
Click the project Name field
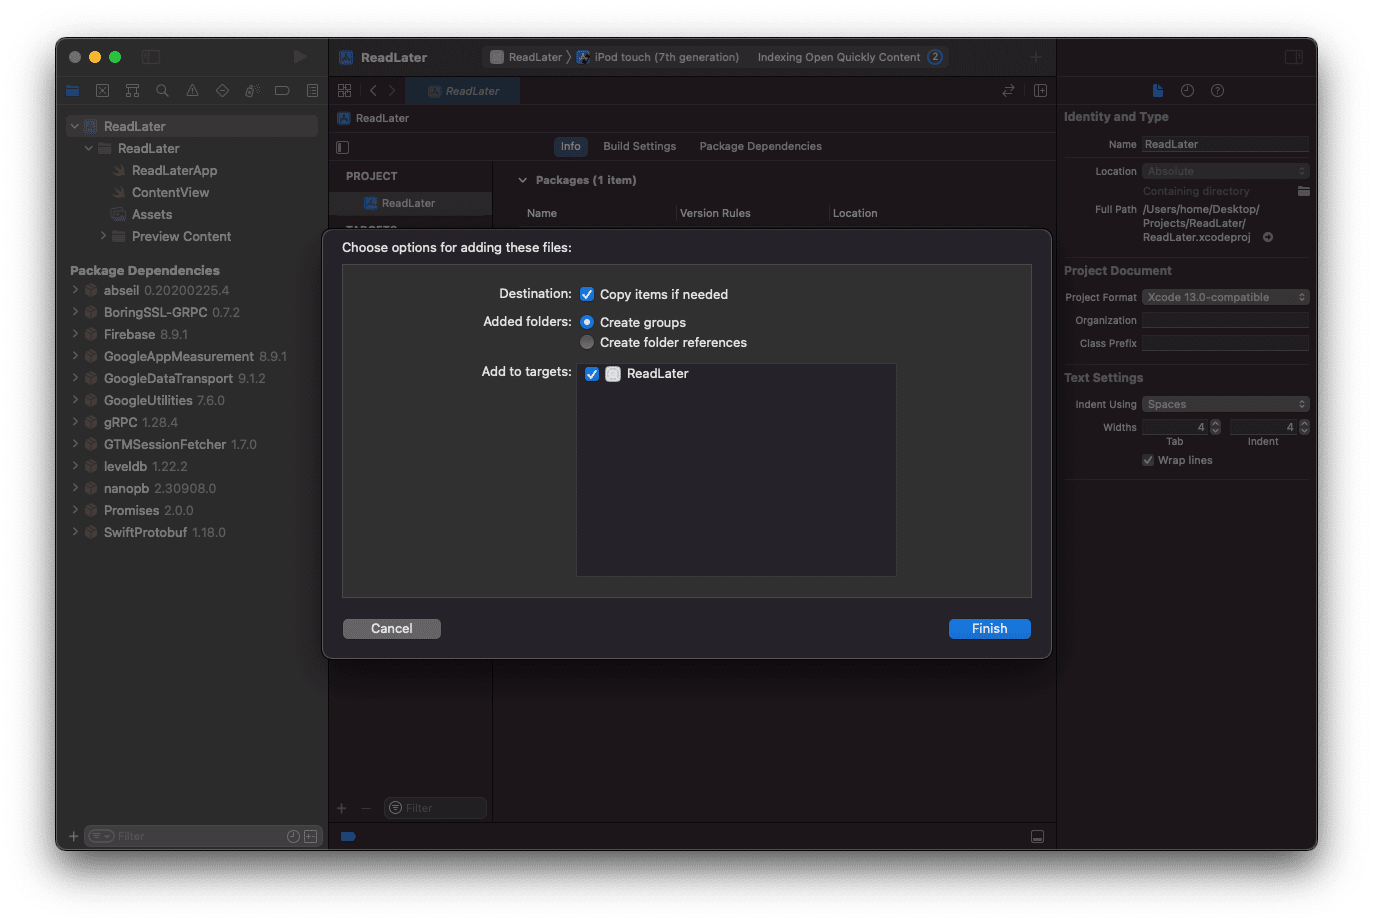[1225, 144]
